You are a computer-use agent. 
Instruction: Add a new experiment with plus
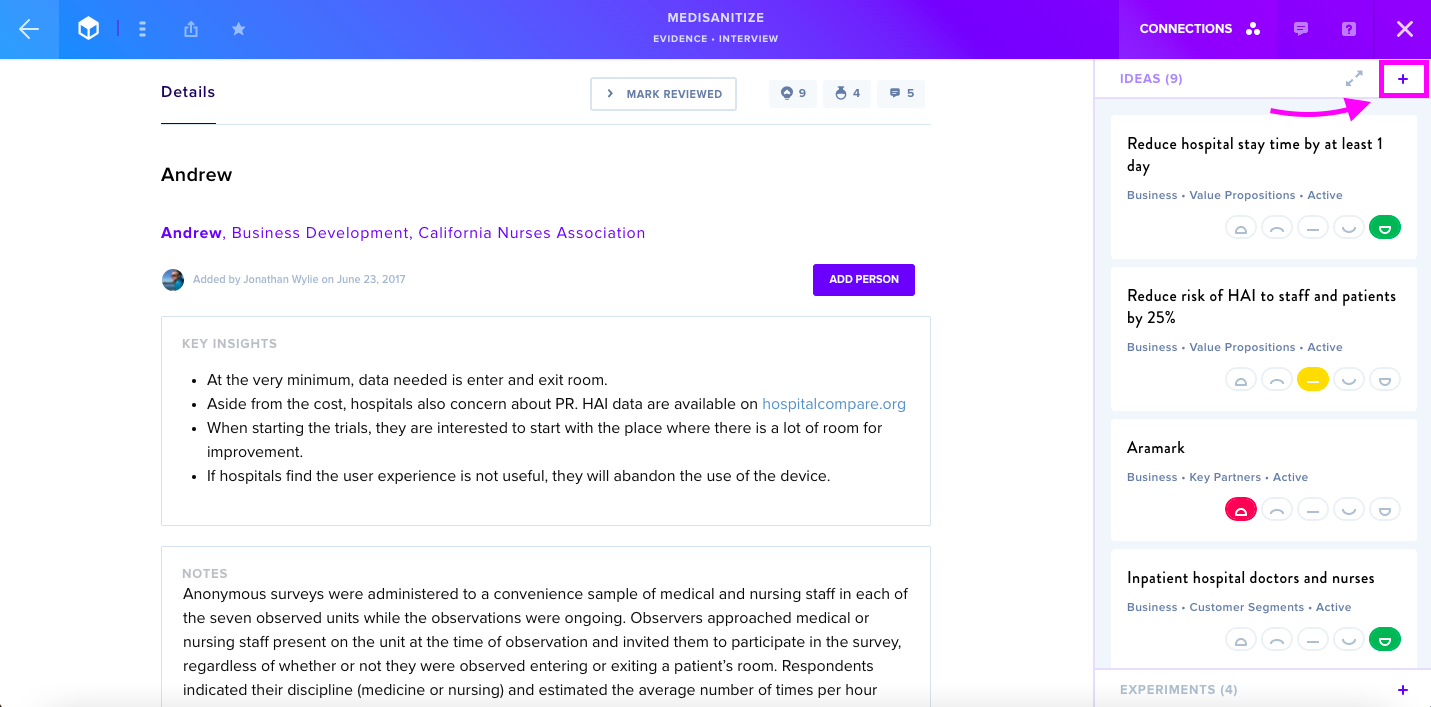(1403, 690)
